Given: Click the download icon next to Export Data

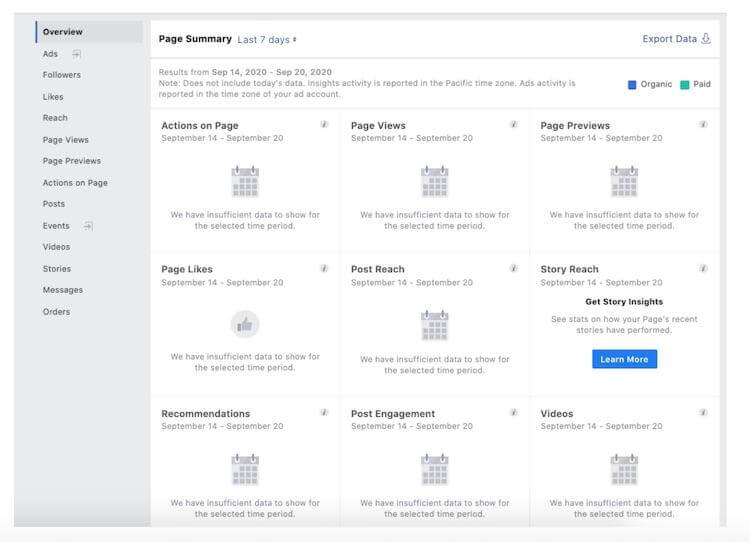Looking at the screenshot, I should pyautogui.click(x=706, y=39).
